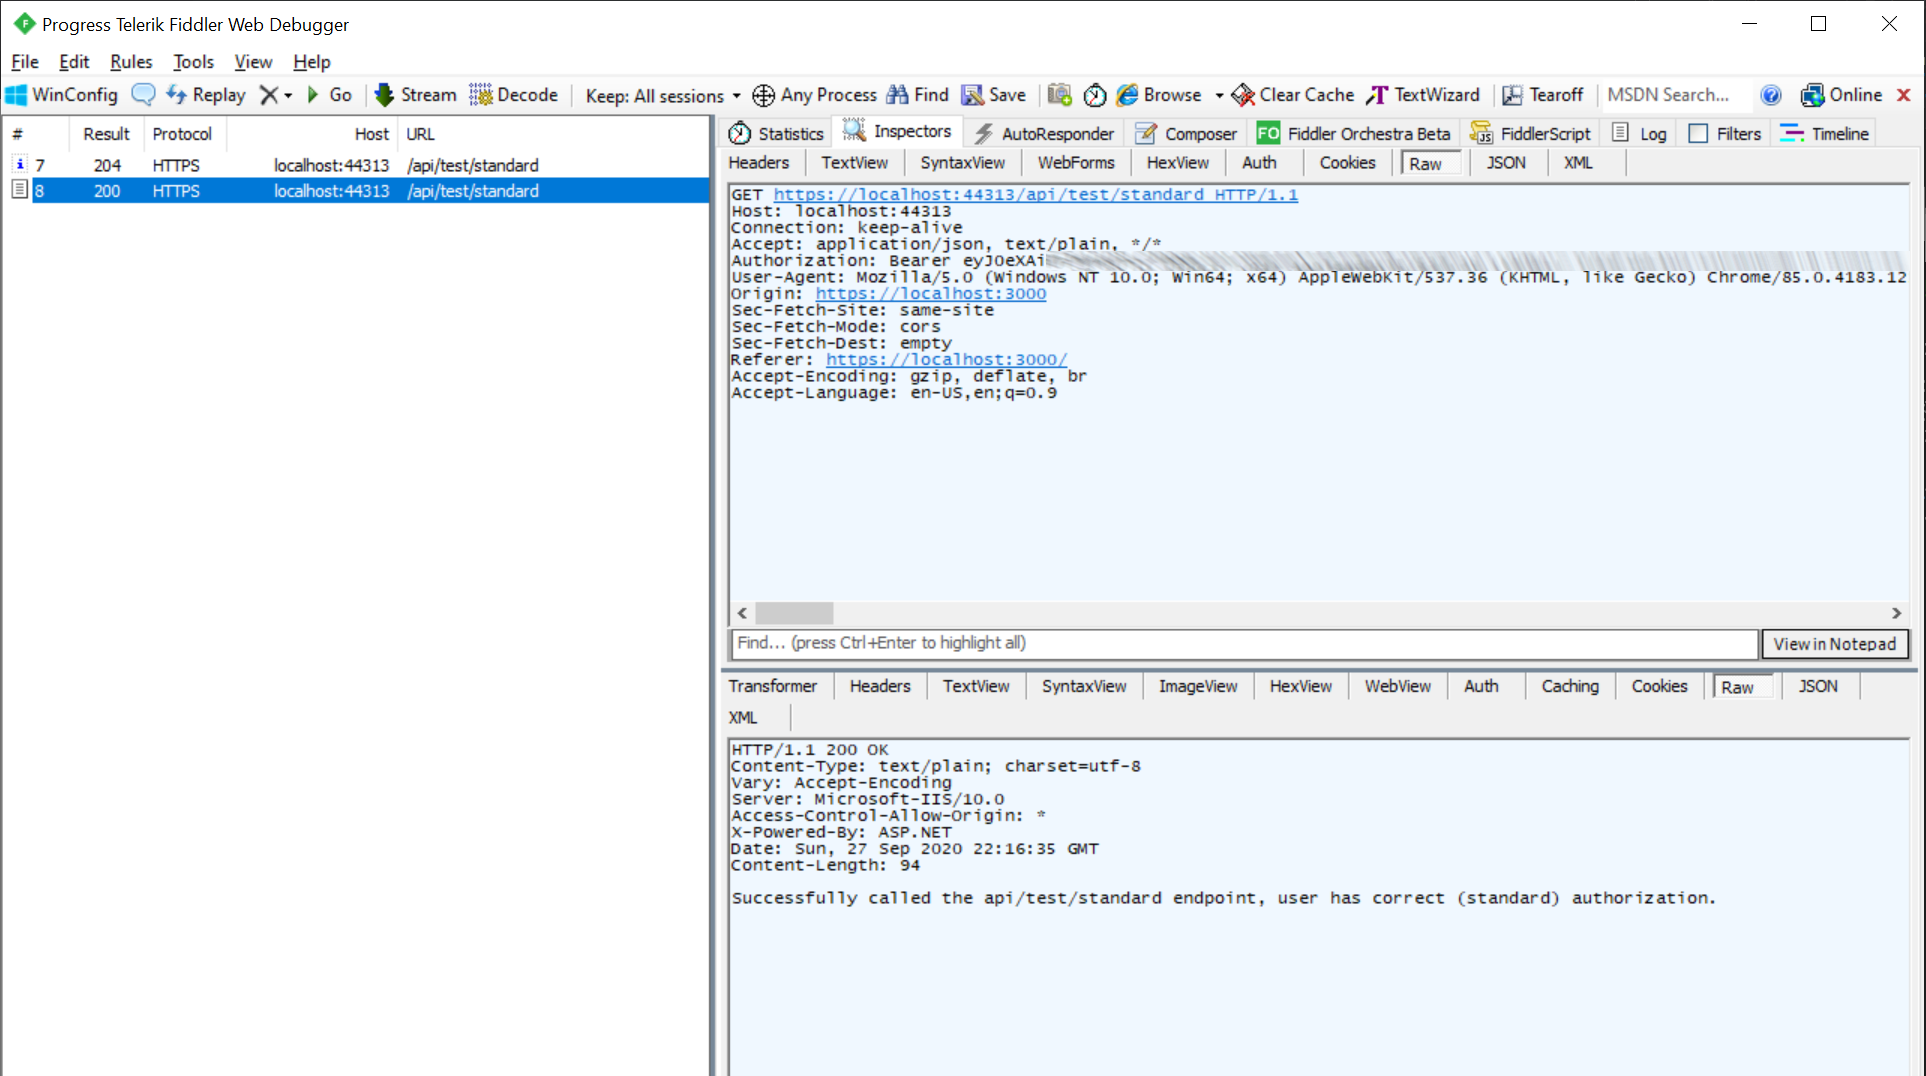Replay the selected session
The image size is (1926, 1076).
pyautogui.click(x=206, y=95)
